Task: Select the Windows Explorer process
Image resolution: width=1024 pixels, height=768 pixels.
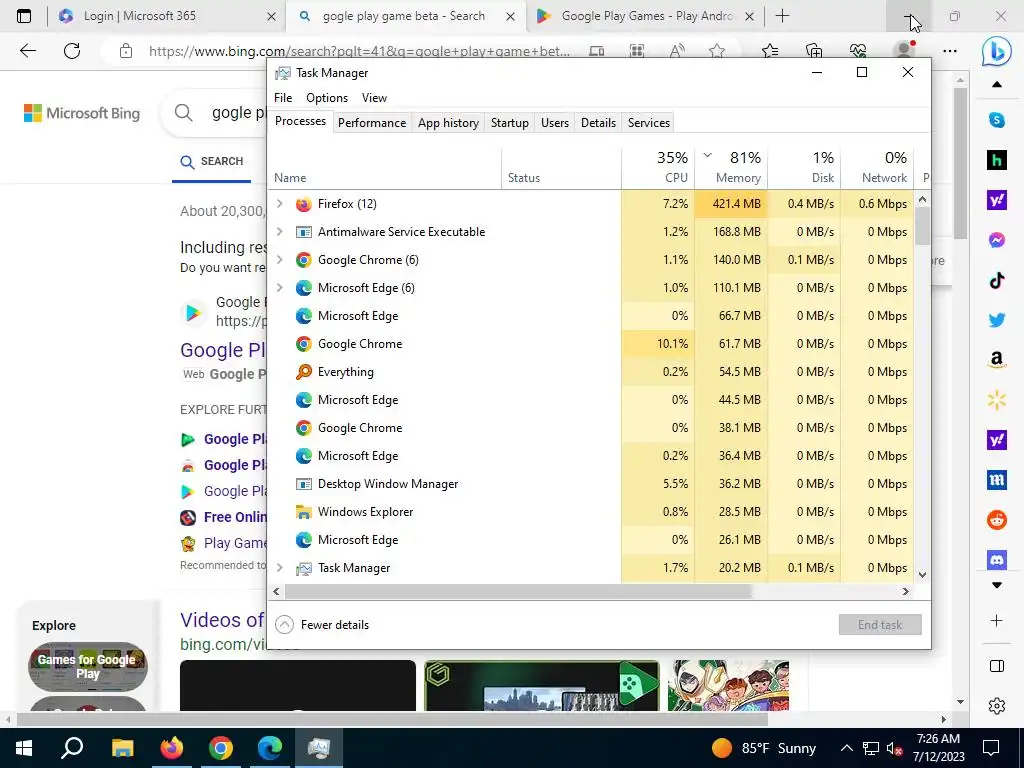Action: pyautogui.click(x=591, y=512)
